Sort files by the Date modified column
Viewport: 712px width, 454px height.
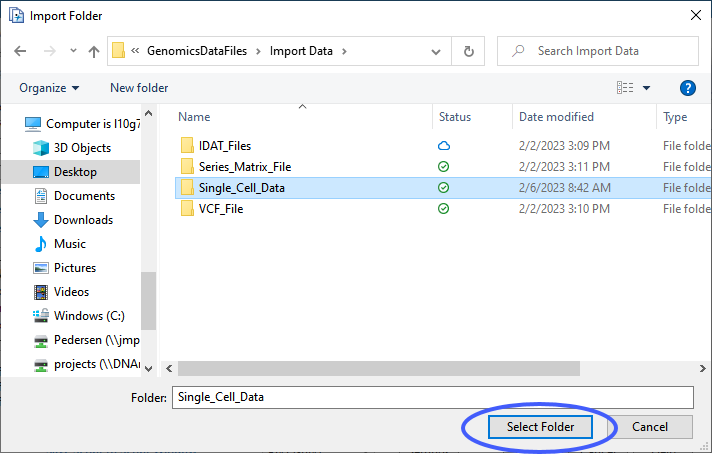point(556,117)
